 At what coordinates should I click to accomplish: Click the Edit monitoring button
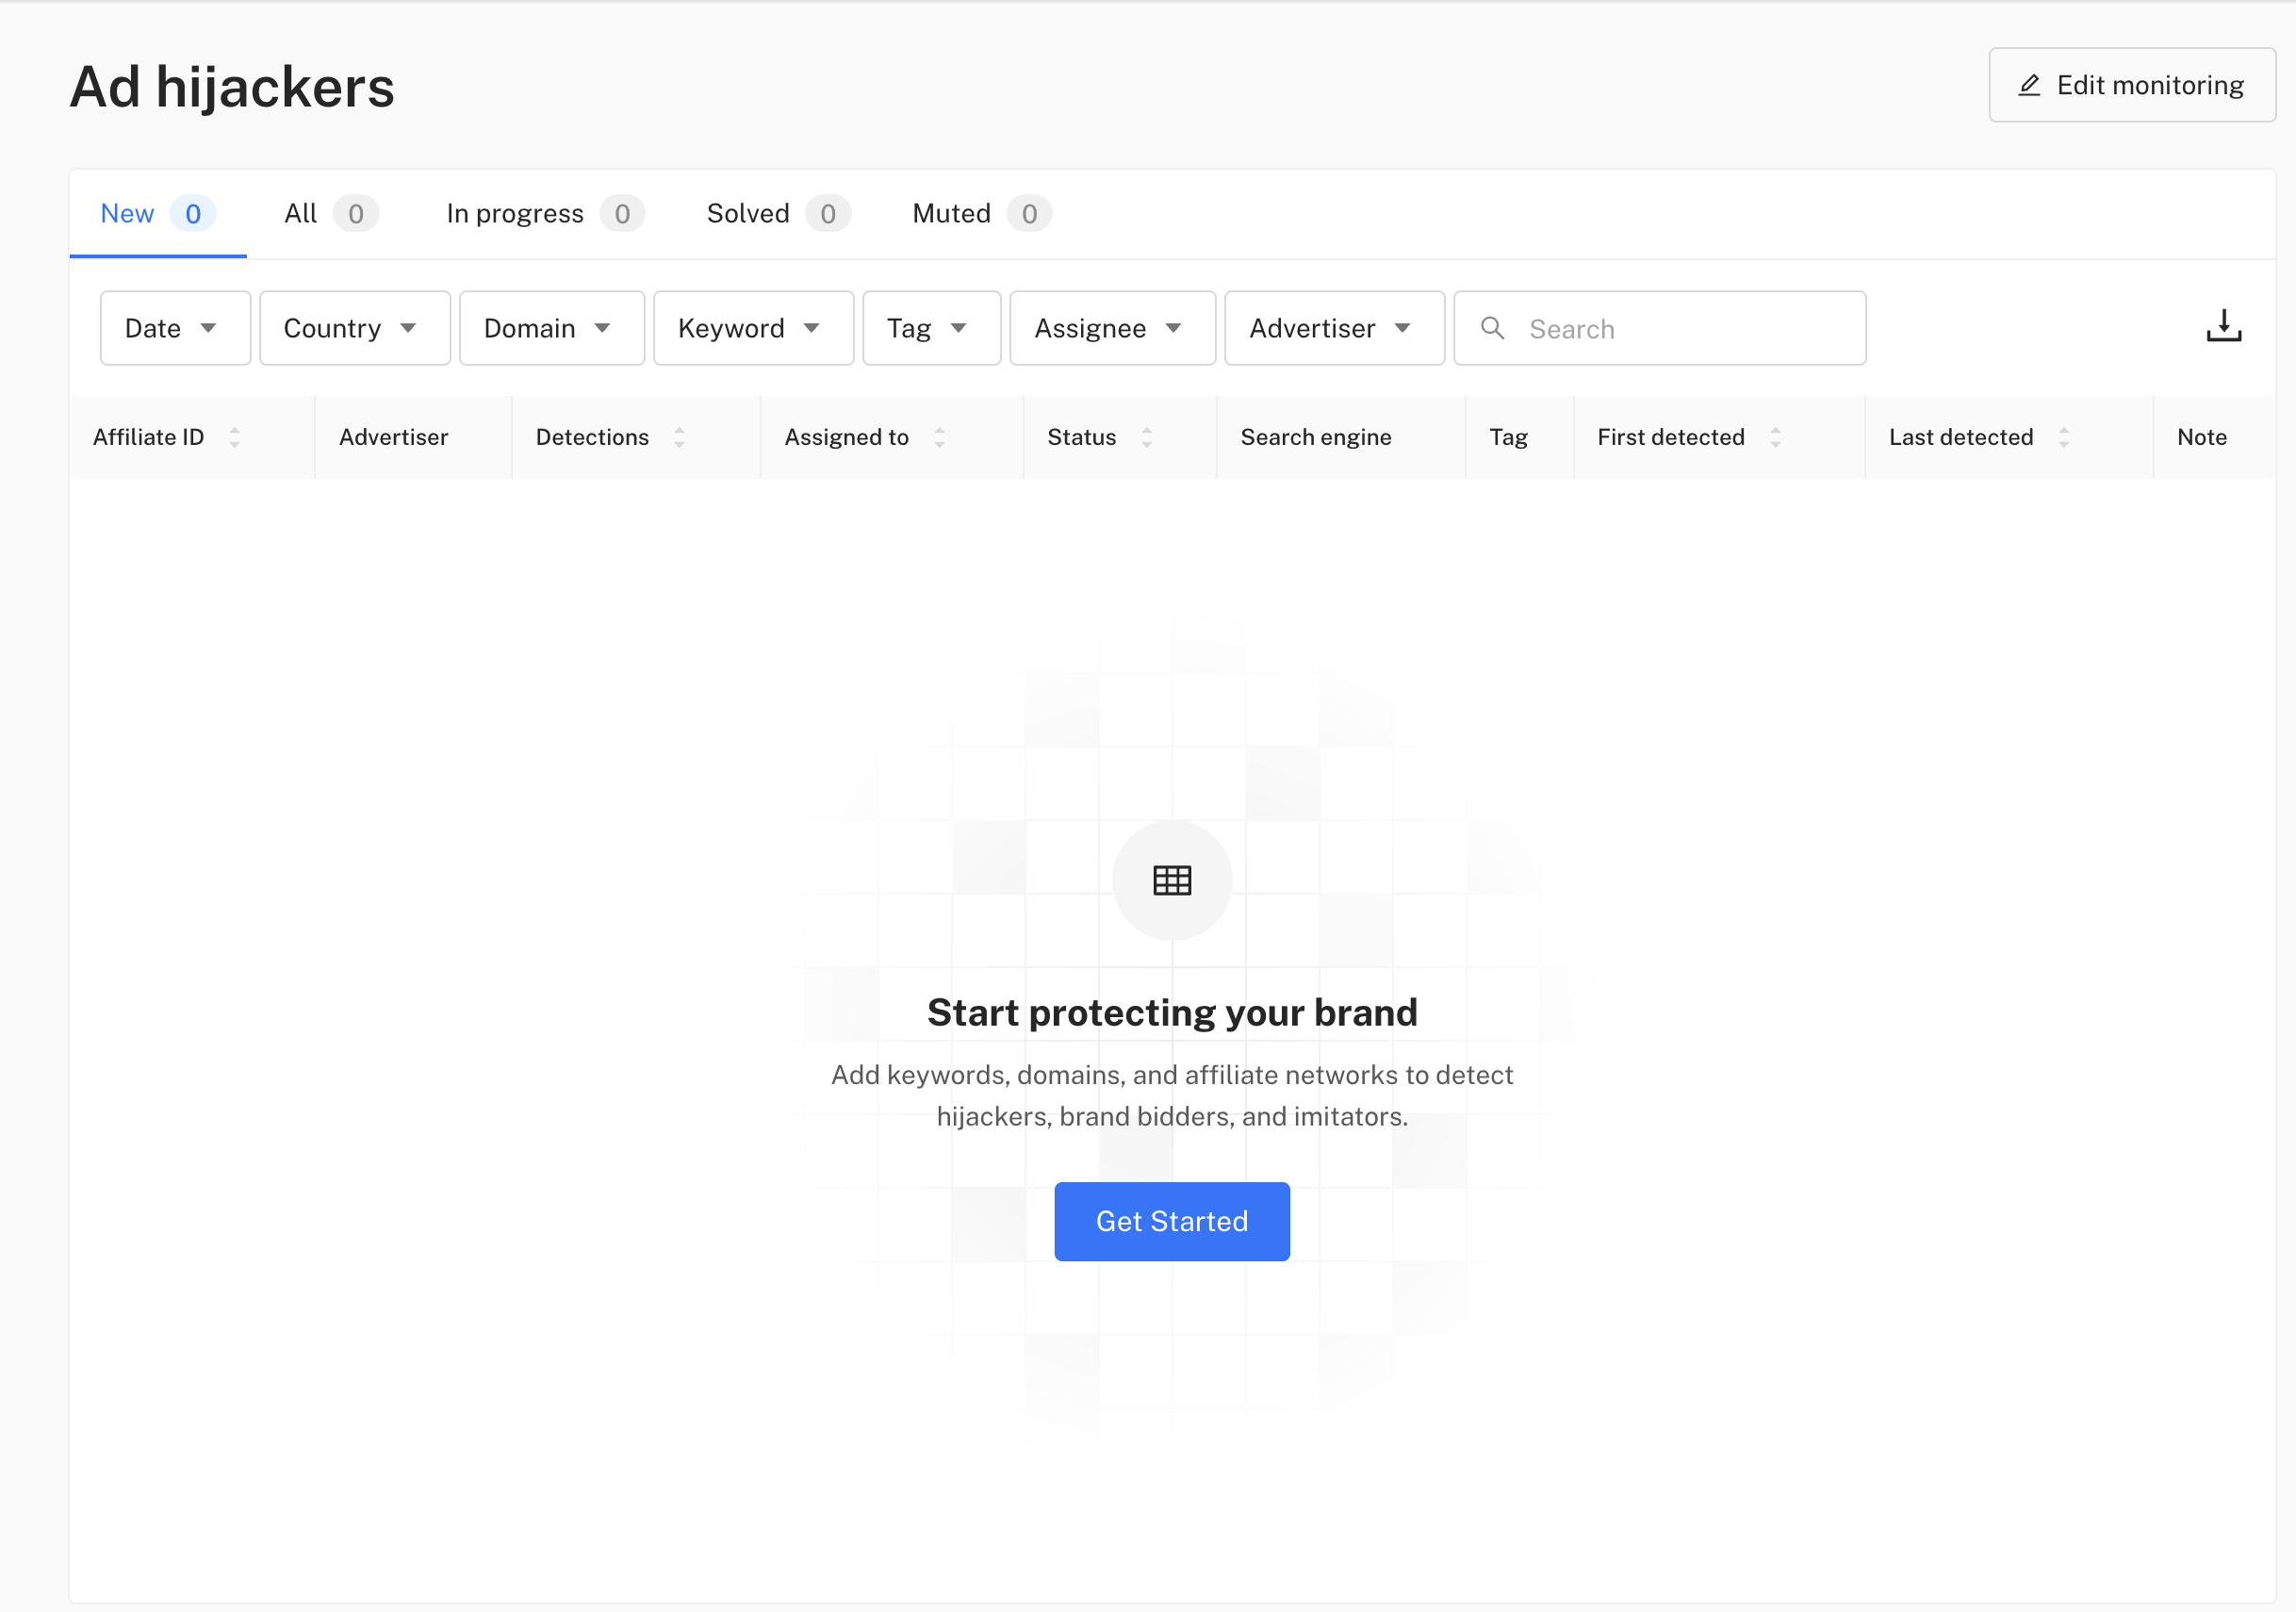click(x=2131, y=85)
